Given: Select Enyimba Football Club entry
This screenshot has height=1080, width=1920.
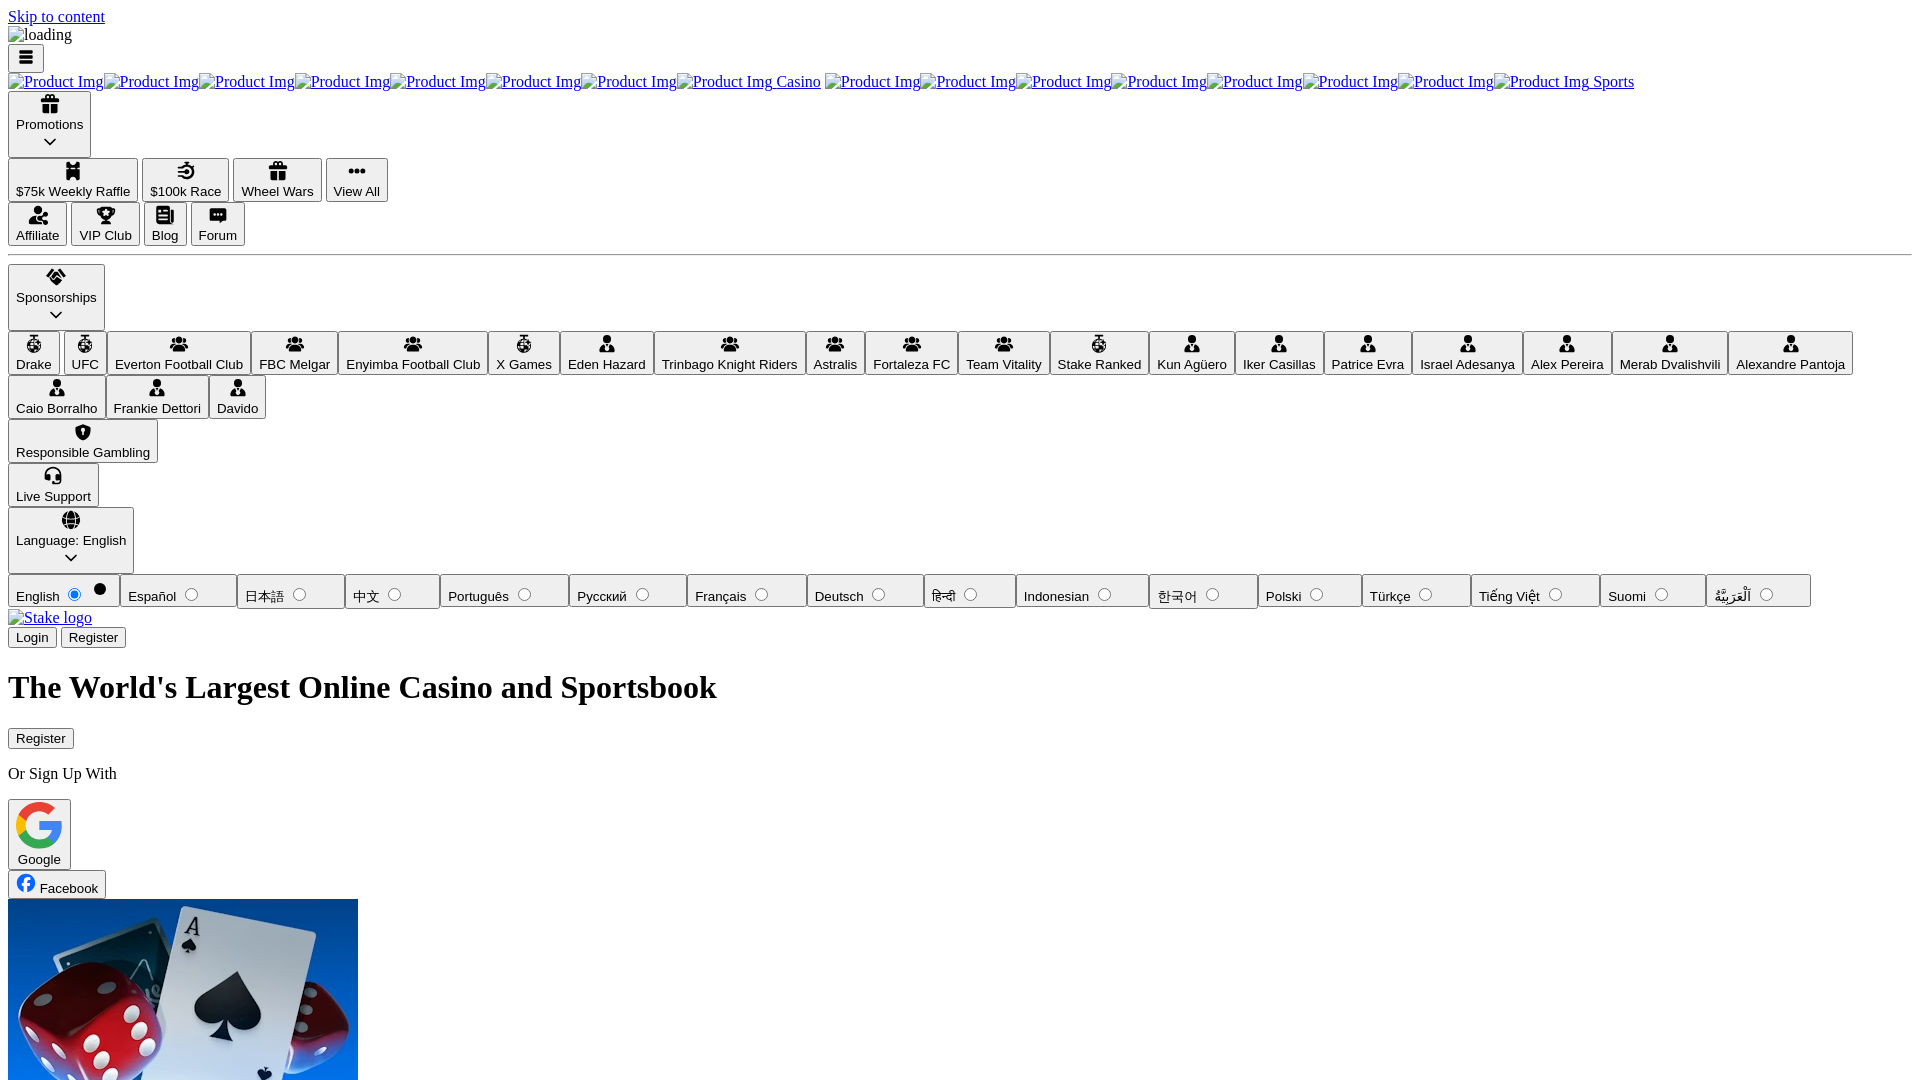Looking at the screenshot, I should pyautogui.click(x=413, y=353).
